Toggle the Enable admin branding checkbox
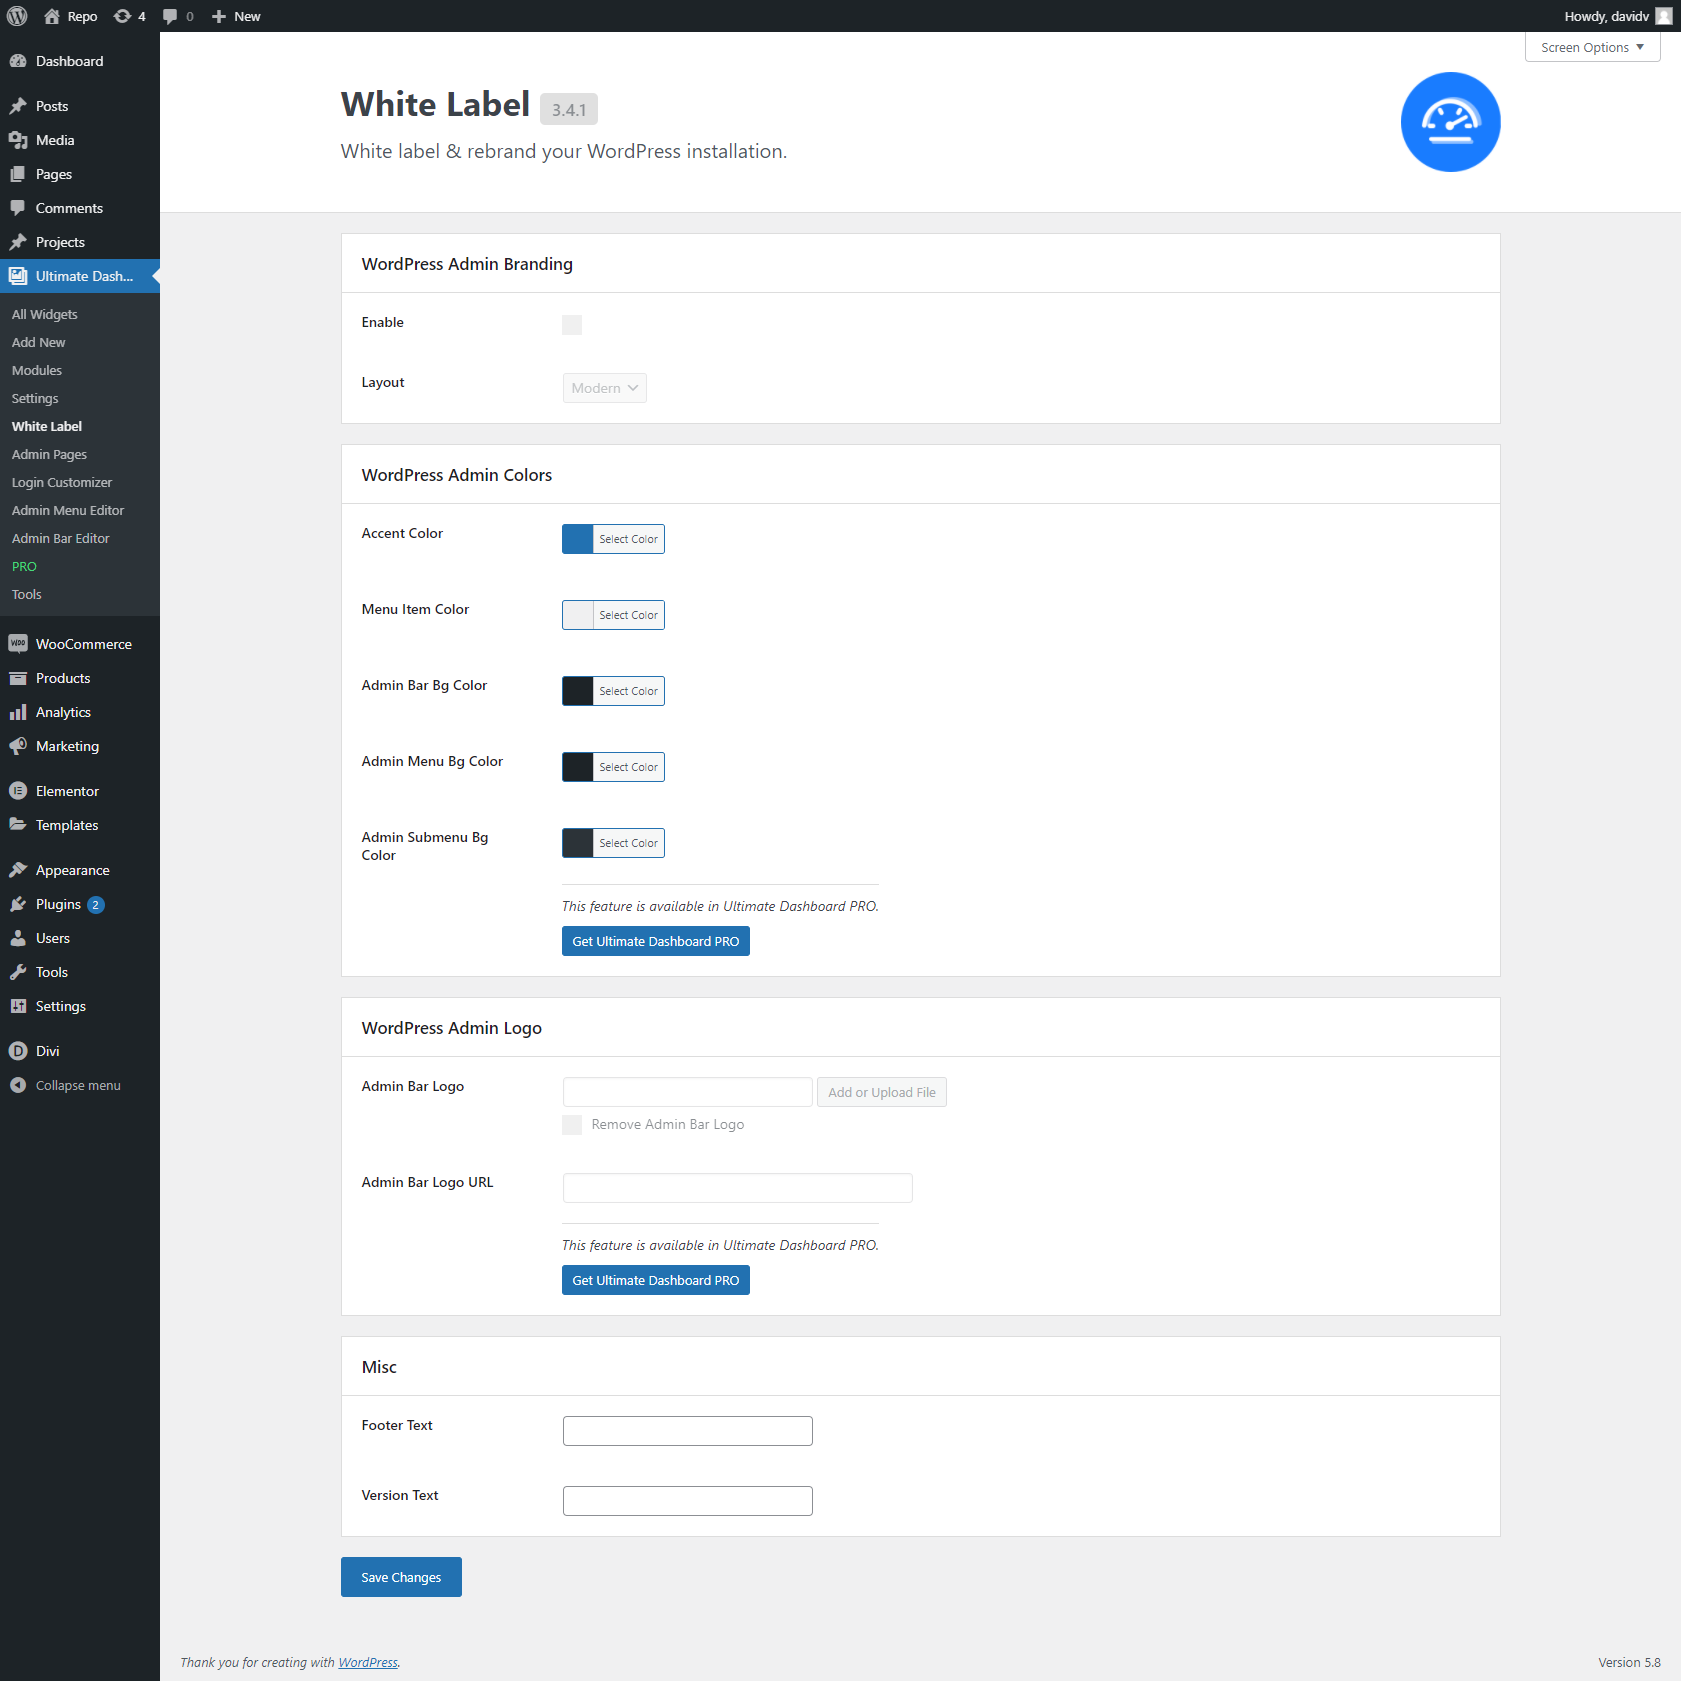Image resolution: width=1681 pixels, height=1682 pixels. tap(572, 325)
